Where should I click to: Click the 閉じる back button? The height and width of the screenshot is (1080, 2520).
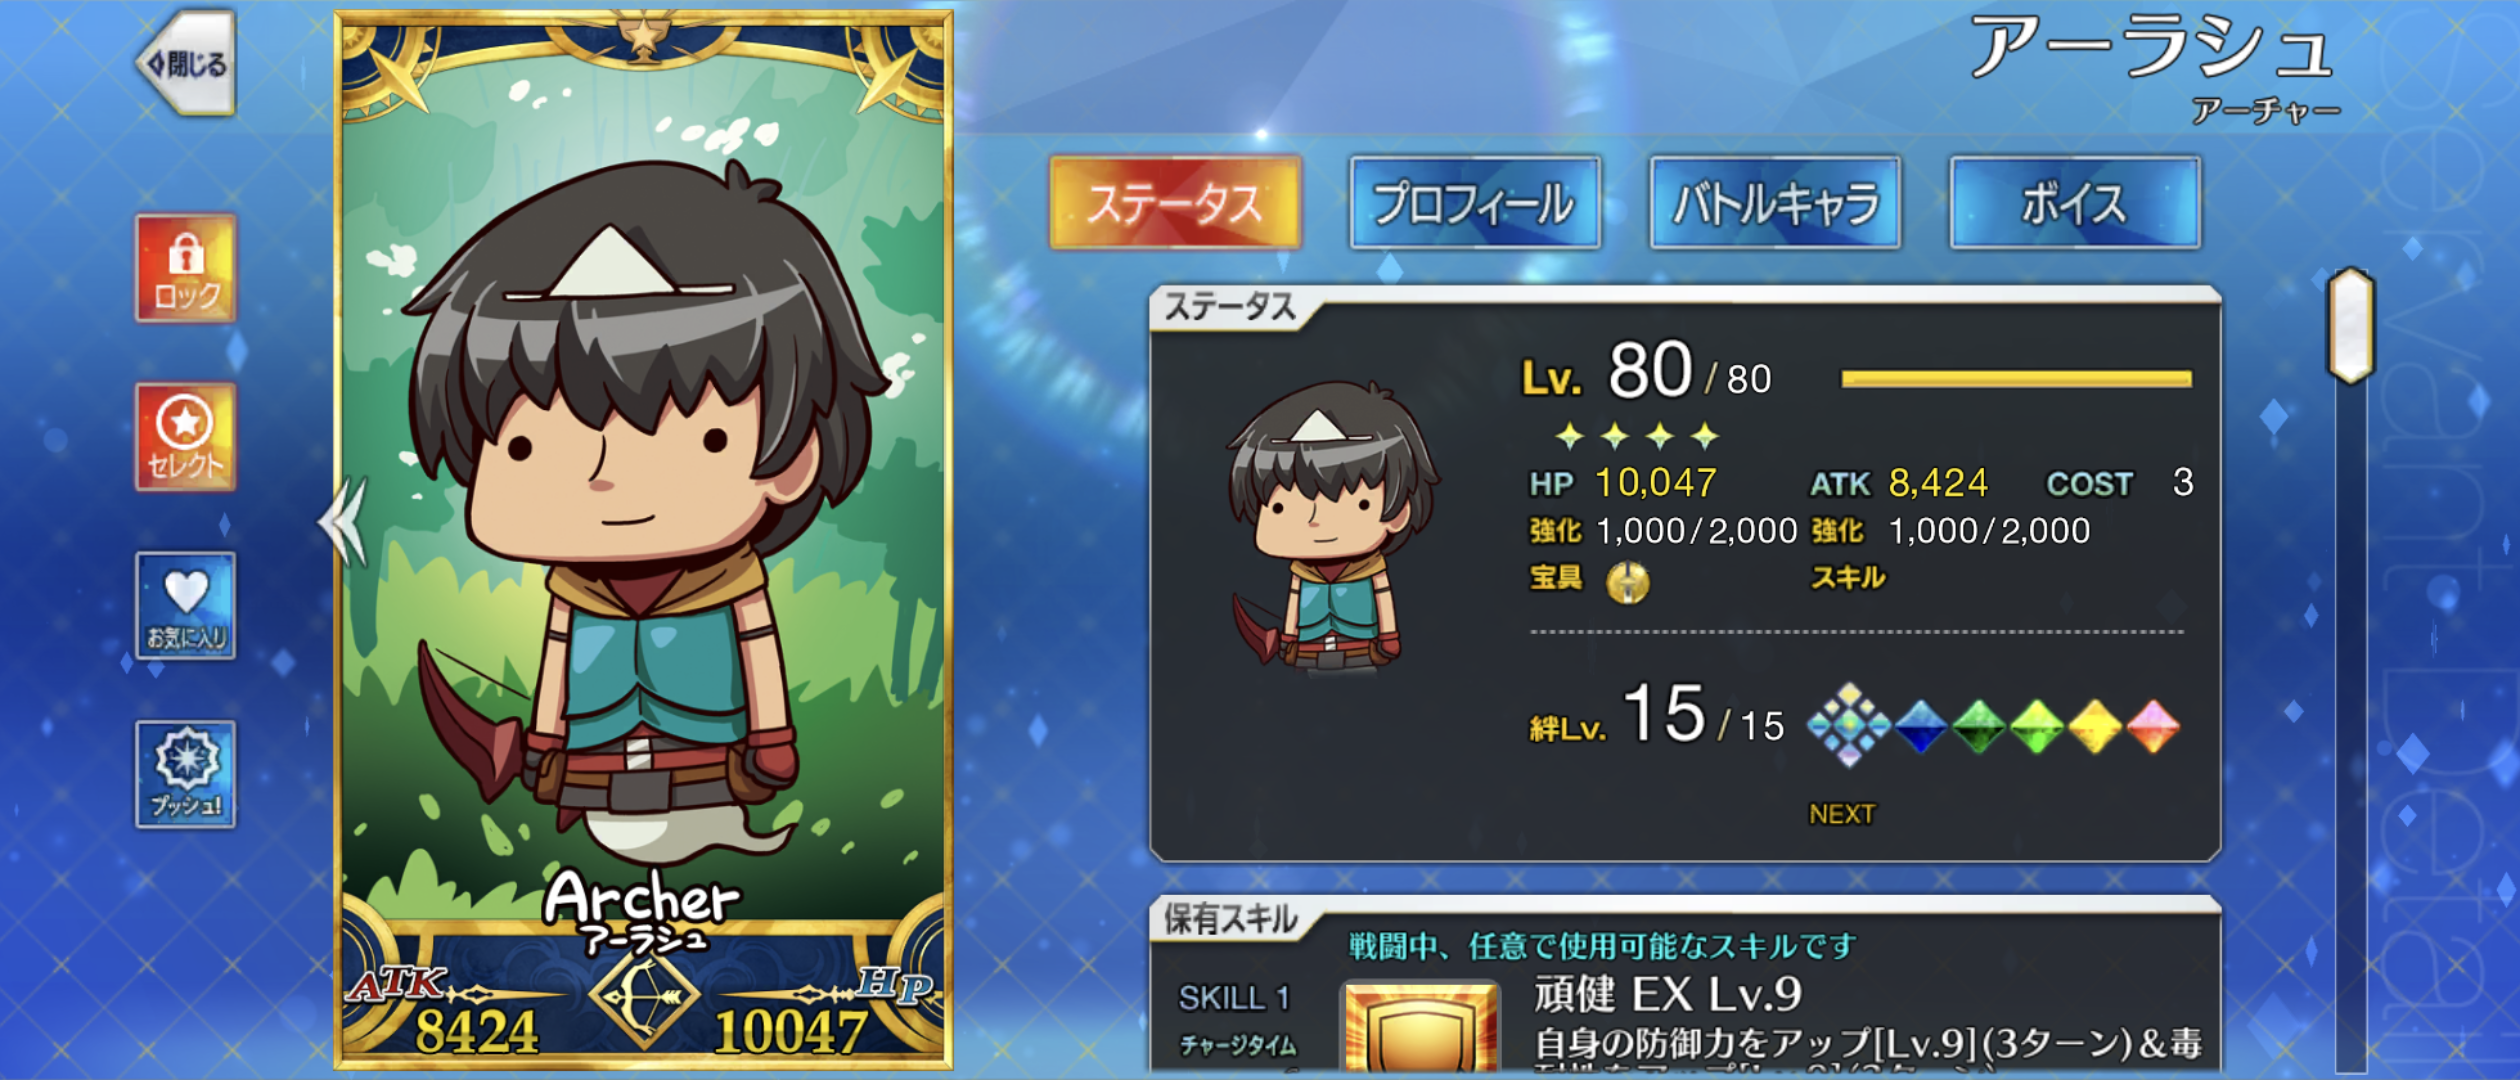tap(187, 64)
